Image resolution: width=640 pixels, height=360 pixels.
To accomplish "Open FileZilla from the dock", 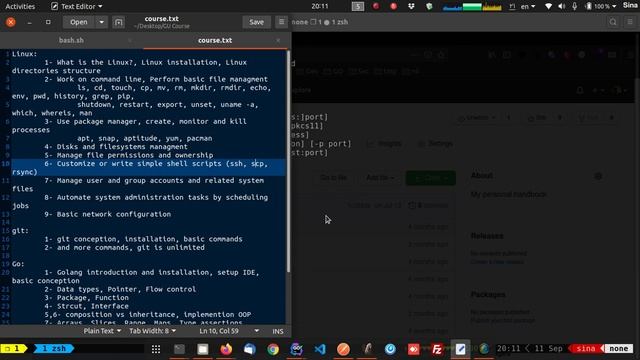I will click(x=437, y=349).
